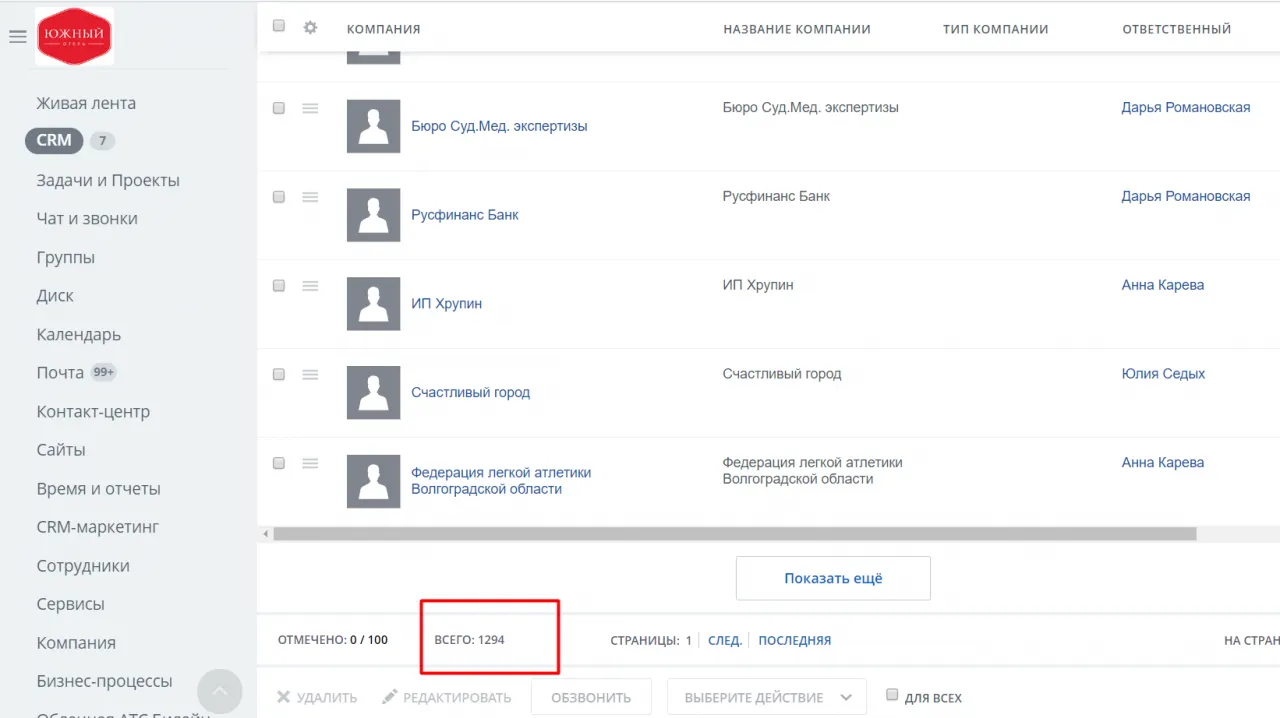The height and width of the screenshot is (718, 1280).
Task: Enable the 'Для всех' checkbox
Action: tap(892, 695)
